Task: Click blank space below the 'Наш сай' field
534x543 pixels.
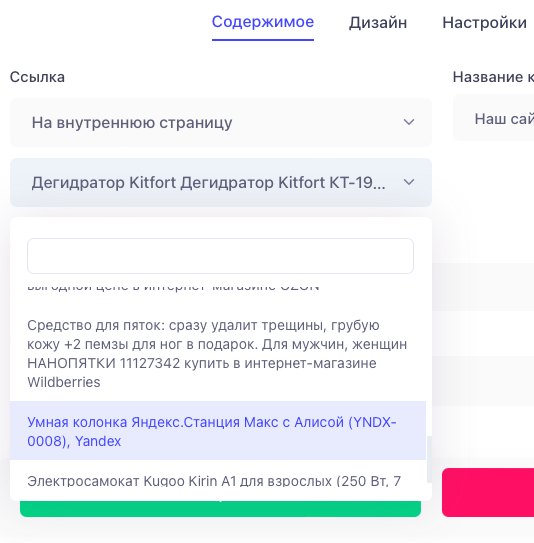Action: 492,201
